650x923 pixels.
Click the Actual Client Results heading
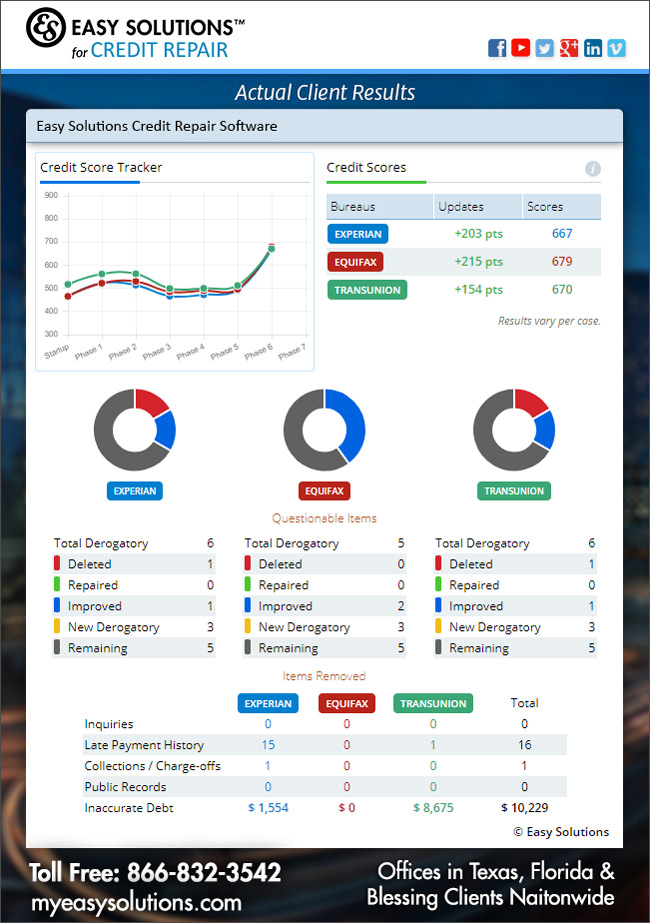(x=325, y=92)
